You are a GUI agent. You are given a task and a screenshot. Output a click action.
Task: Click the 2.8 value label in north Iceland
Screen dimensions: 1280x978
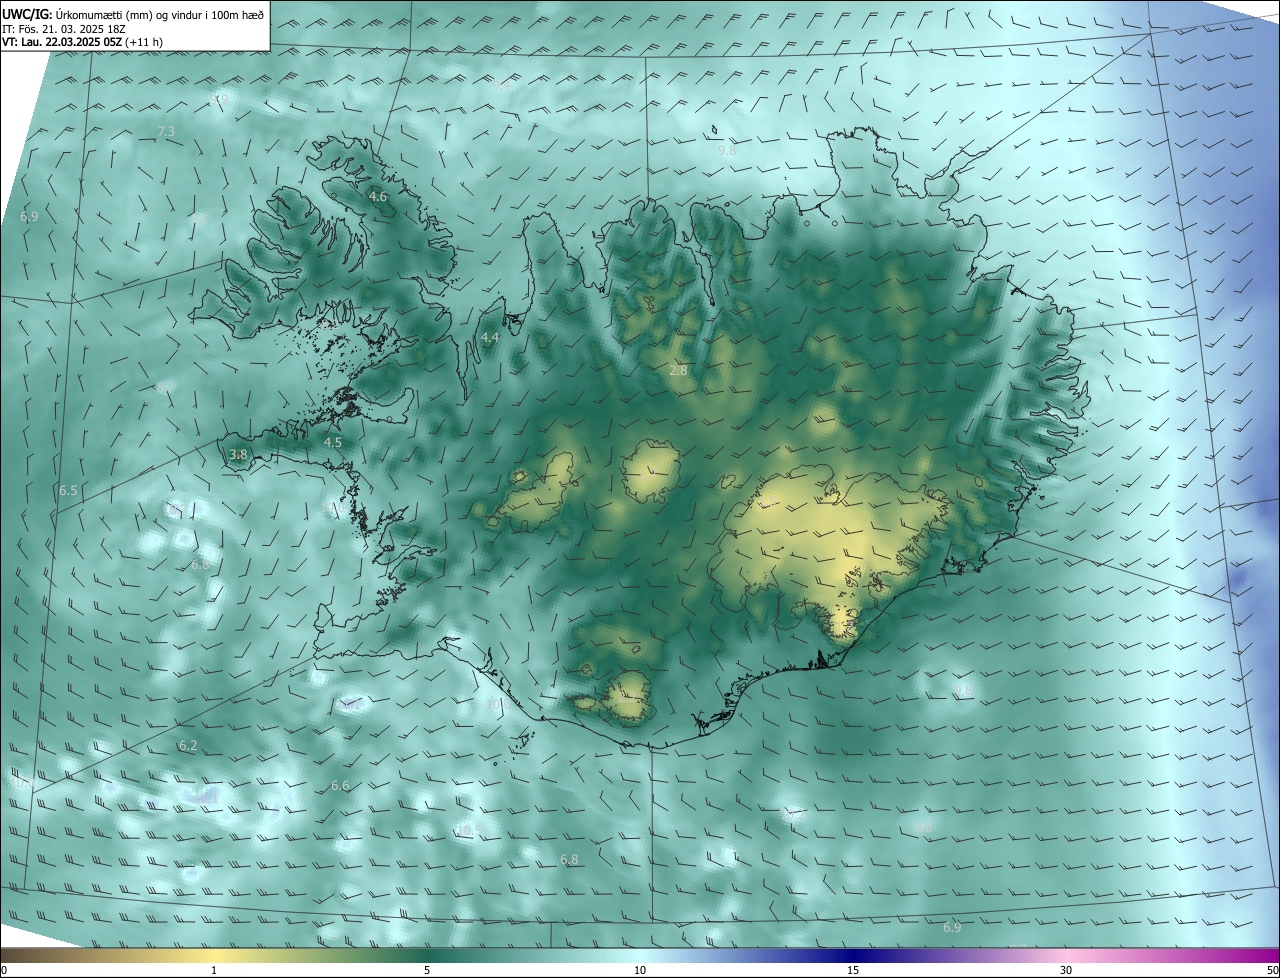click(x=678, y=370)
